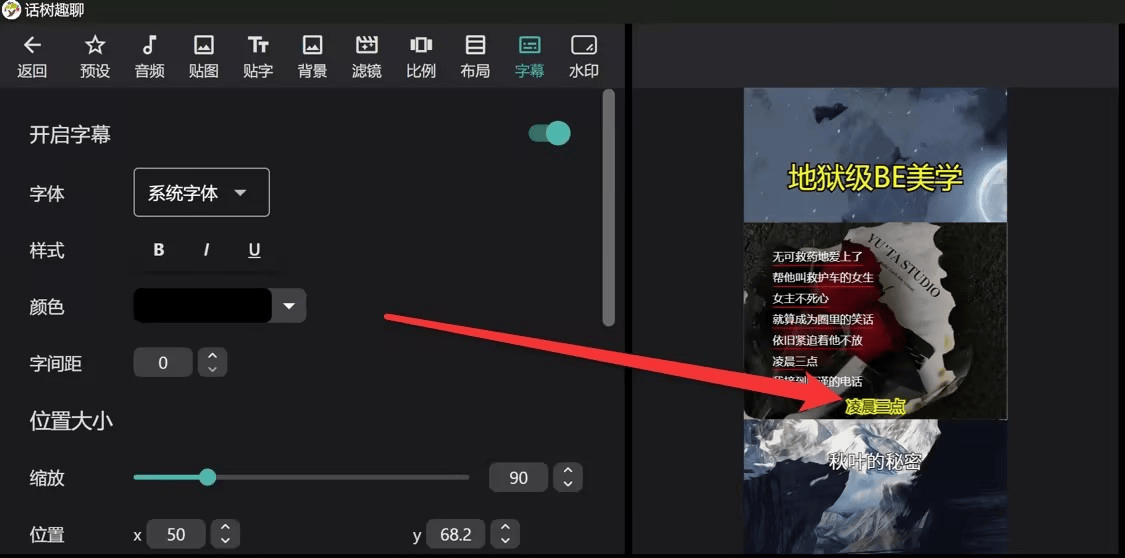The image size is (1125, 558).
Task: Select the 滤镜 filter icon
Action: [367, 46]
